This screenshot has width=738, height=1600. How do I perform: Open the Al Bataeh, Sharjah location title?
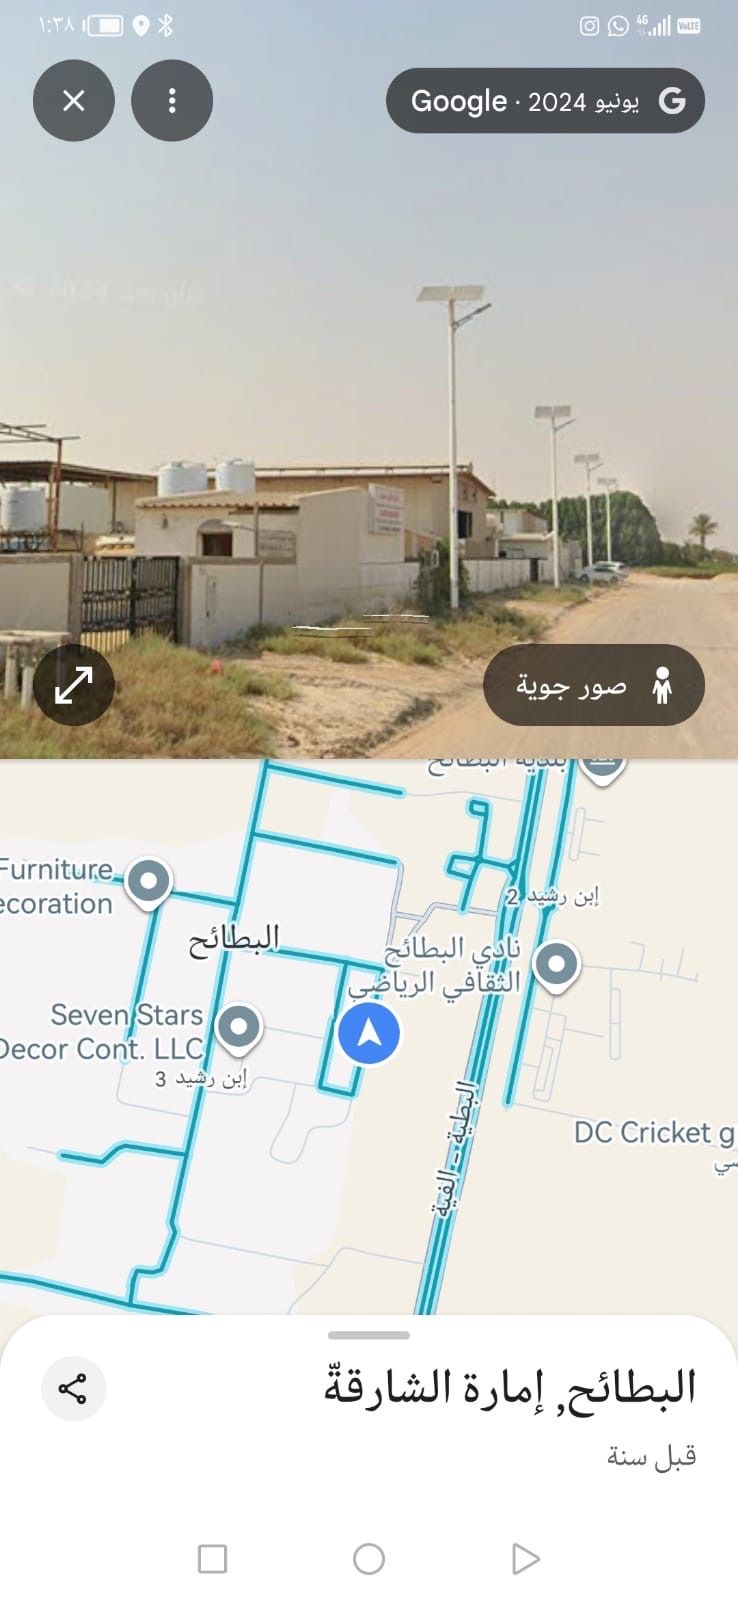tap(509, 1388)
